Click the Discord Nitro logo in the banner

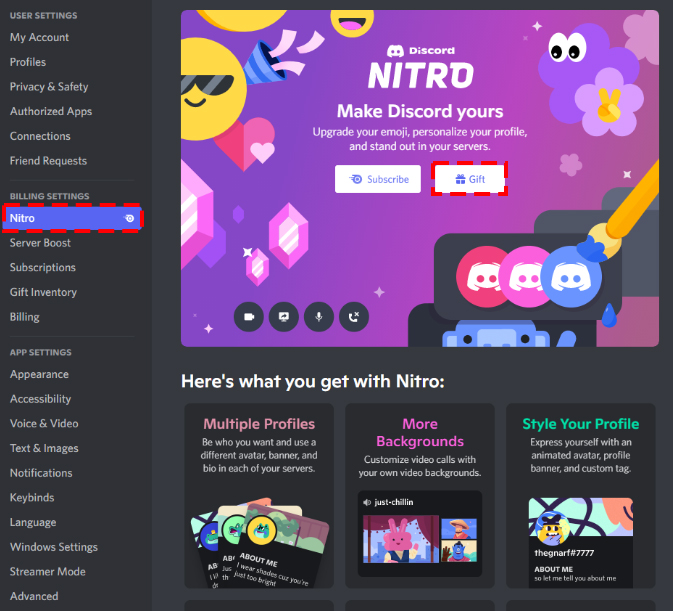(420, 68)
